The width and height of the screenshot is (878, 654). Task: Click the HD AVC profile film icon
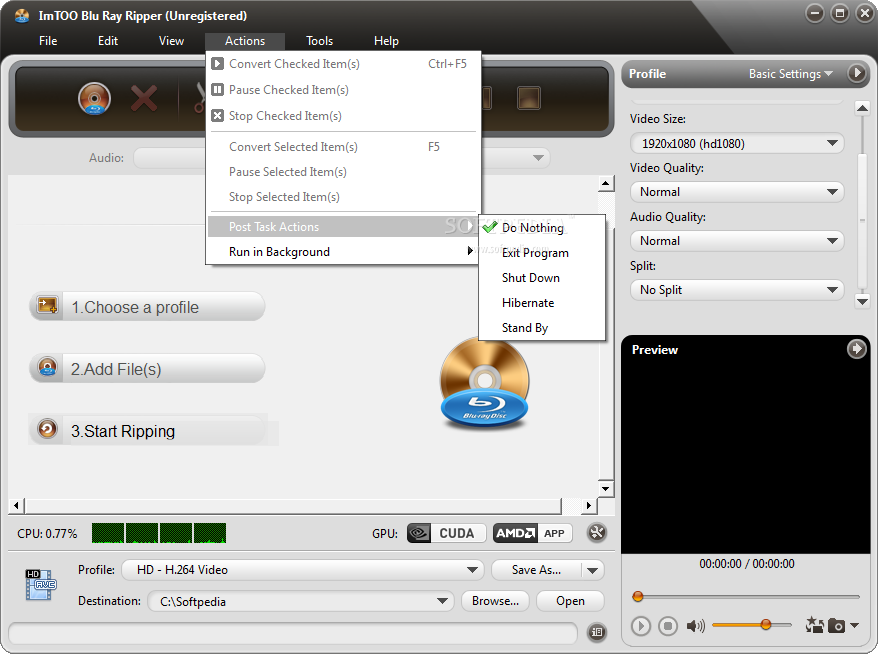(41, 585)
